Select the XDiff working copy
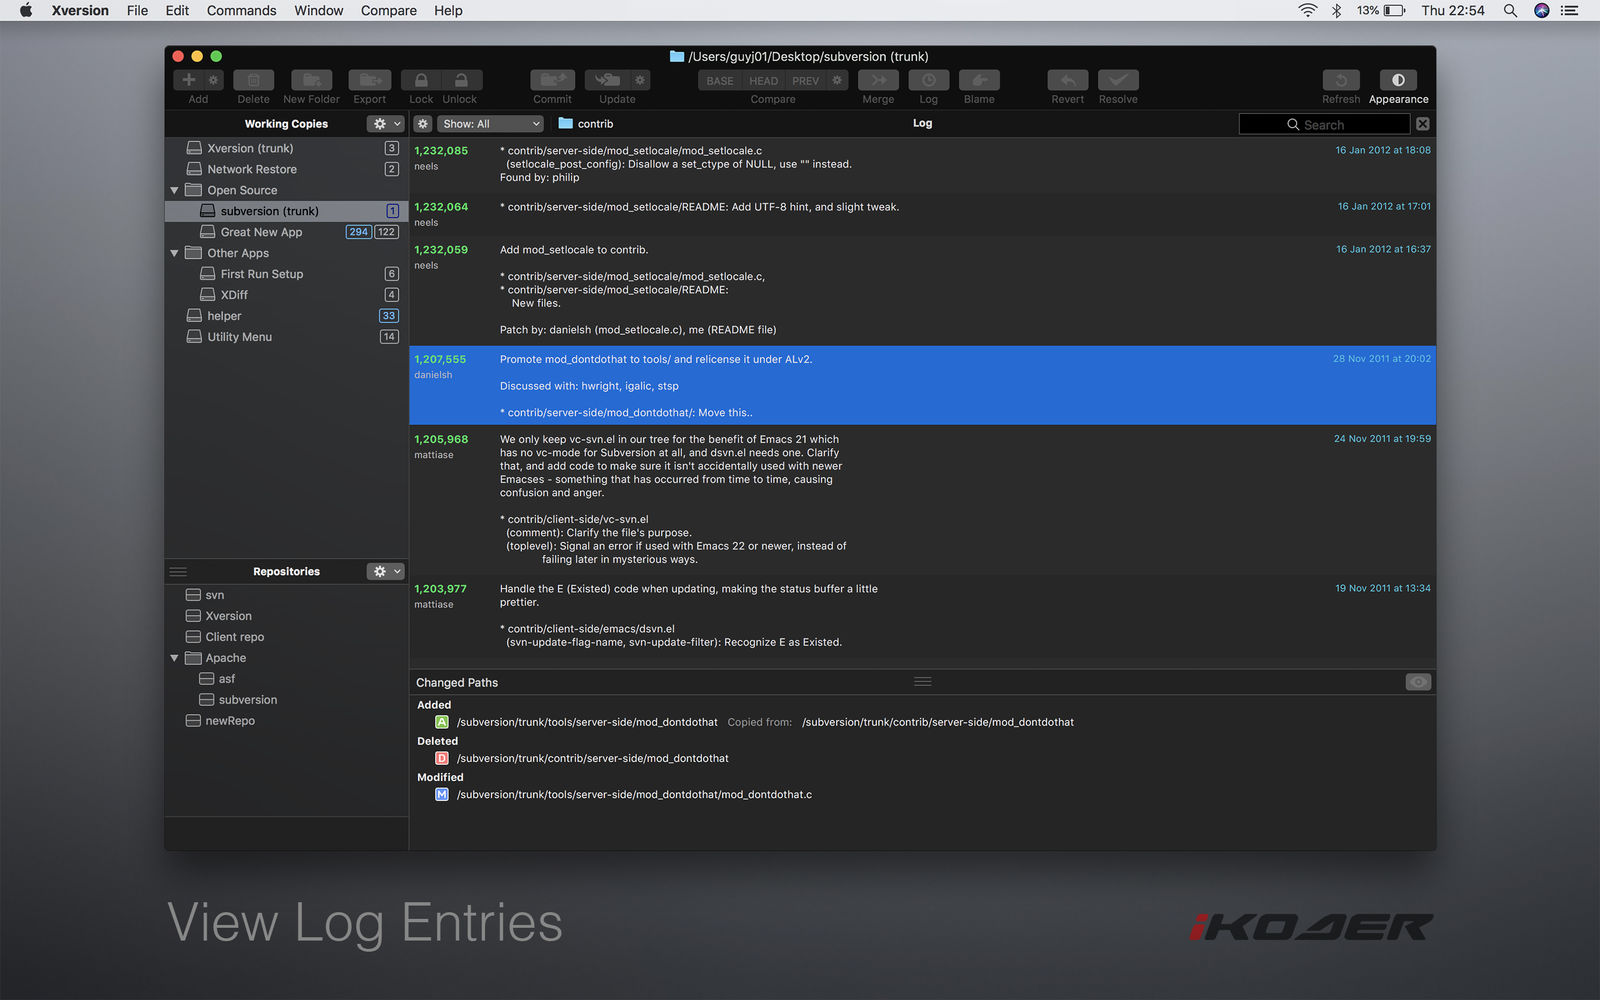This screenshot has height=1000, width=1600. (287, 295)
